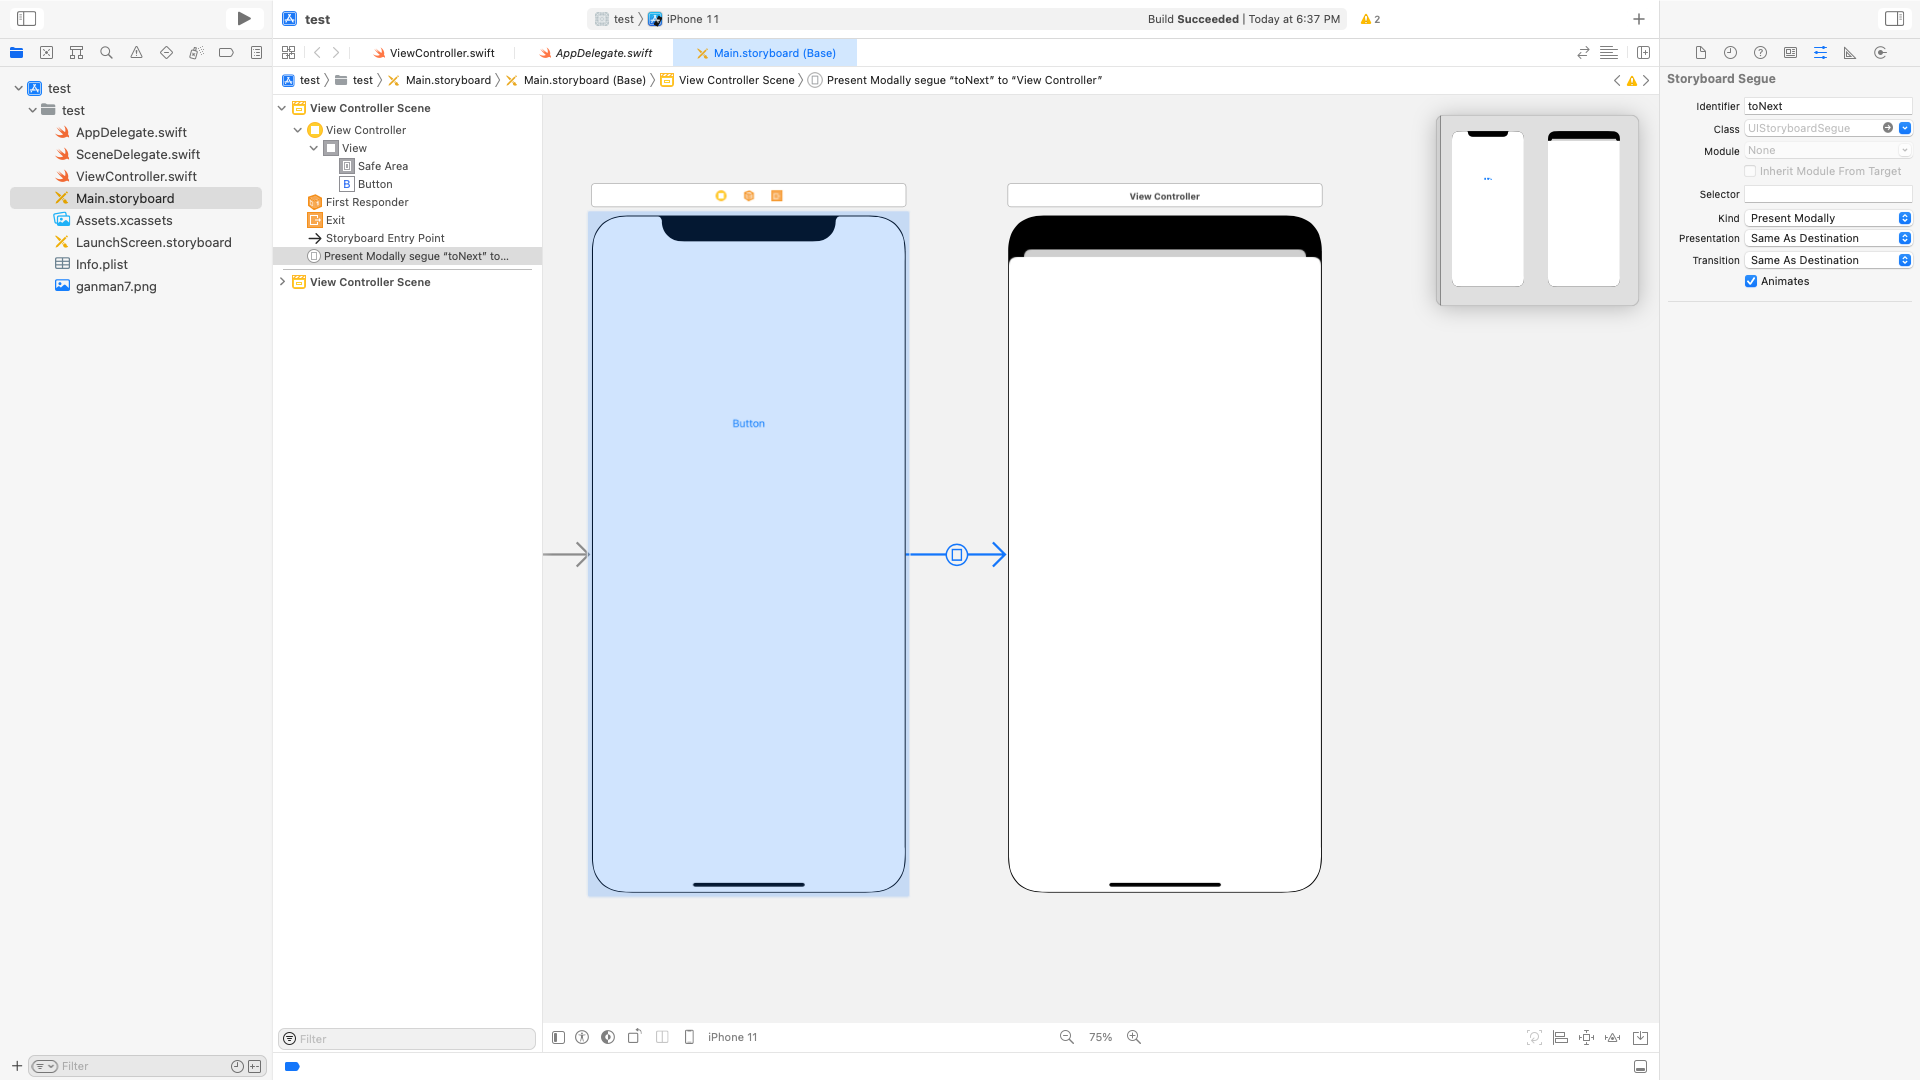1920x1080 pixels.
Task: Toggle the Animates checkbox
Action: click(x=1751, y=281)
